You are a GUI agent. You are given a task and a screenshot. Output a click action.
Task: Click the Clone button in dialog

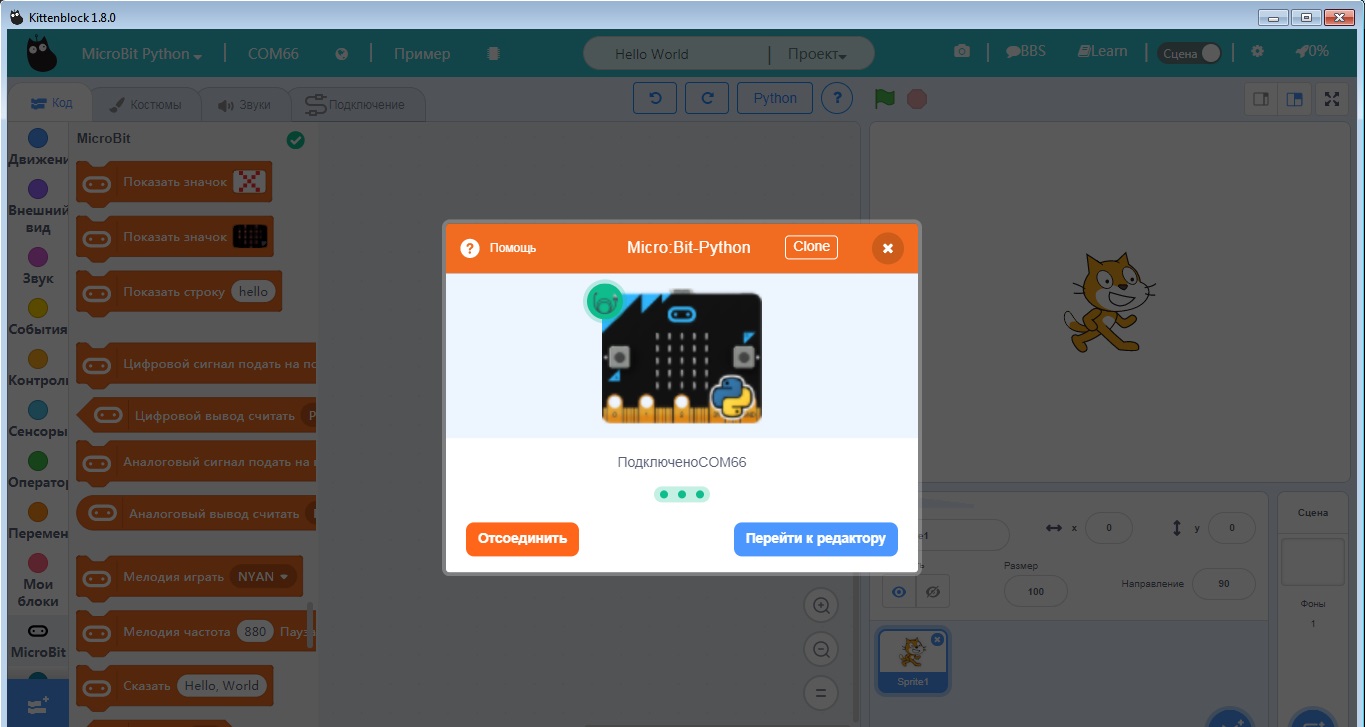pyautogui.click(x=811, y=247)
